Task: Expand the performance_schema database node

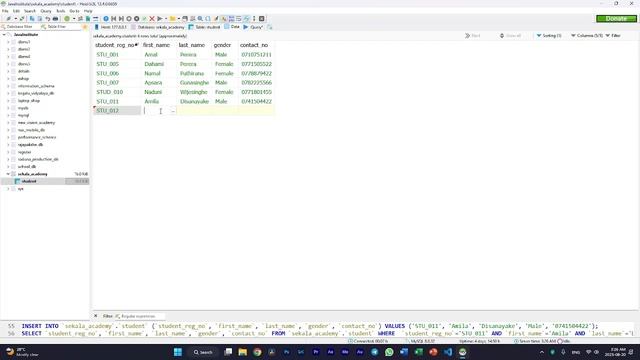Action: click(8, 138)
